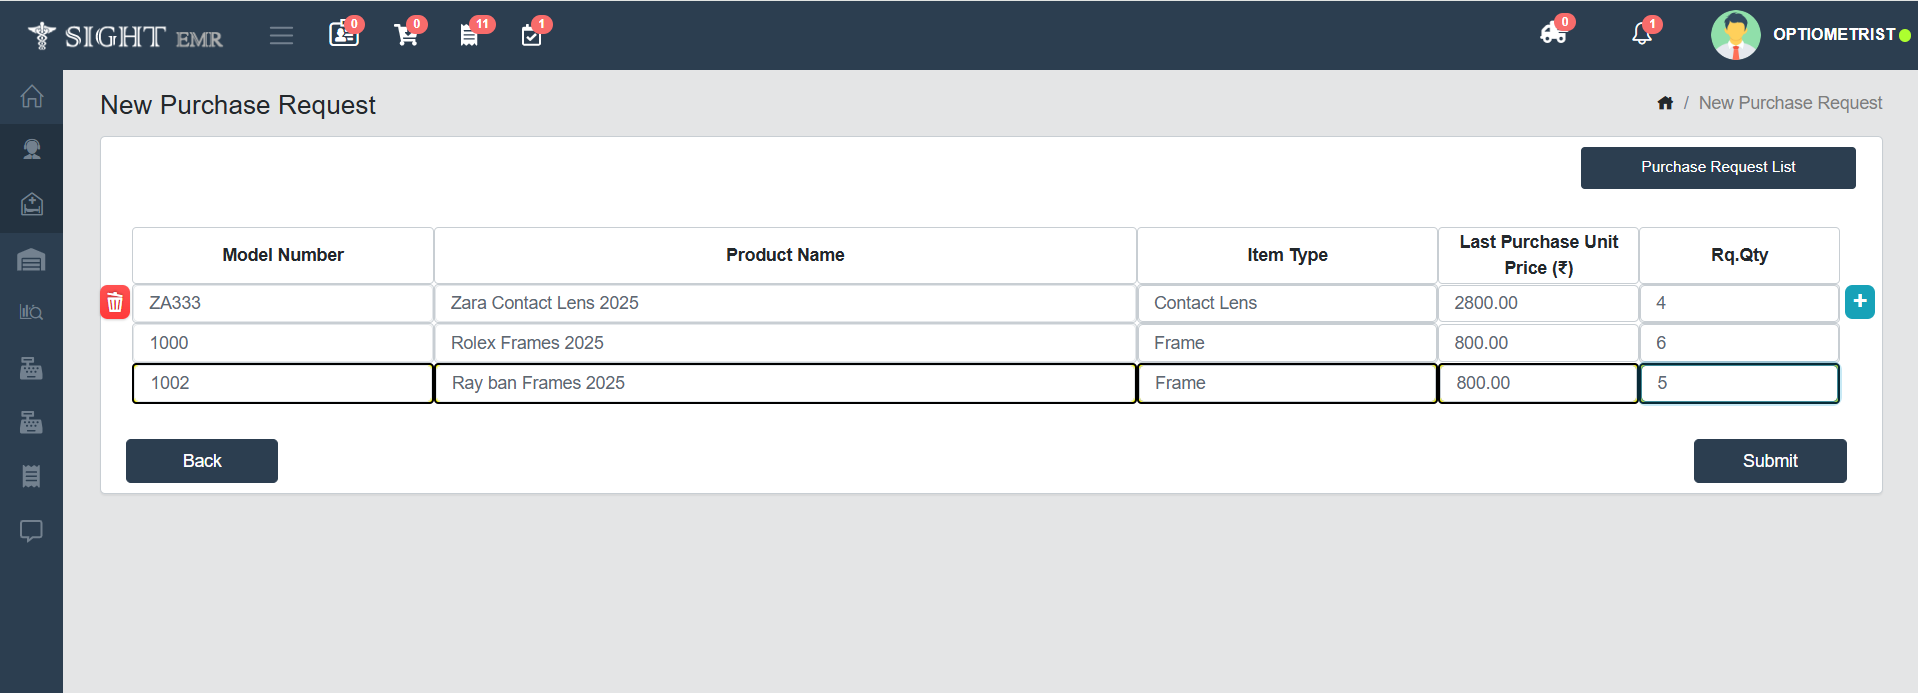The image size is (1918, 693).
Task: Toggle the hamburger sidebar menu
Action: (x=281, y=36)
